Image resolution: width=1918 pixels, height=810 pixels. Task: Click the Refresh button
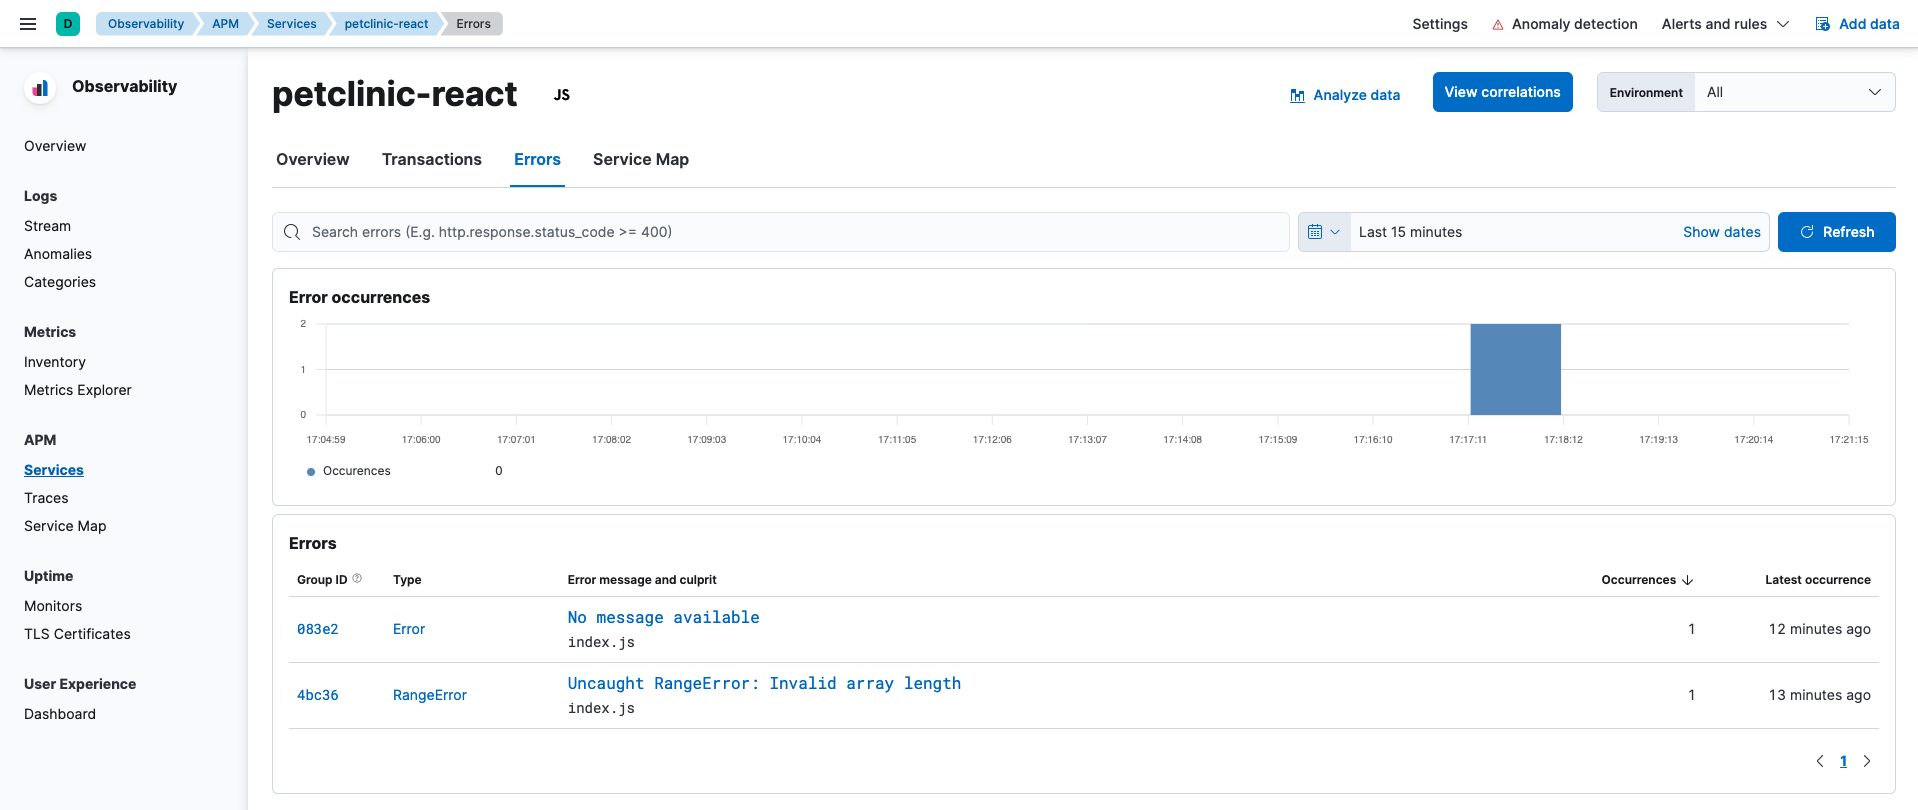pyautogui.click(x=1836, y=232)
